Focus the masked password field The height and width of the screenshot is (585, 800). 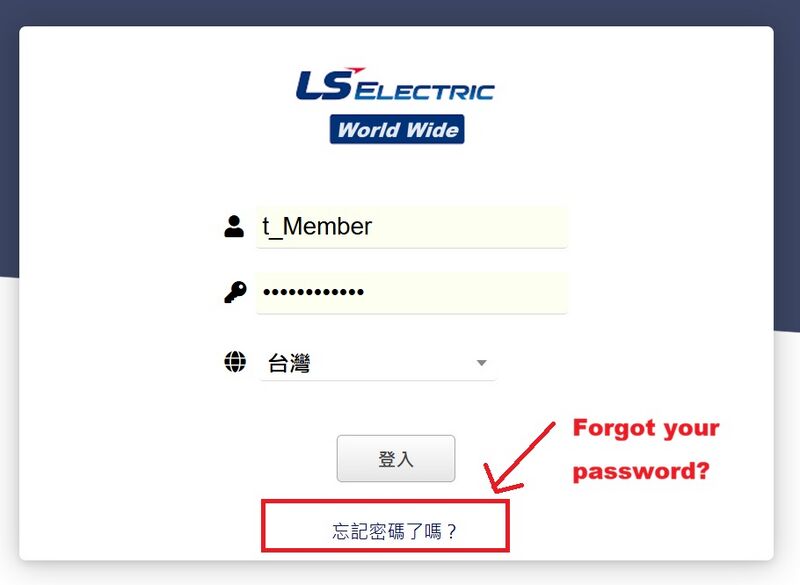411,293
